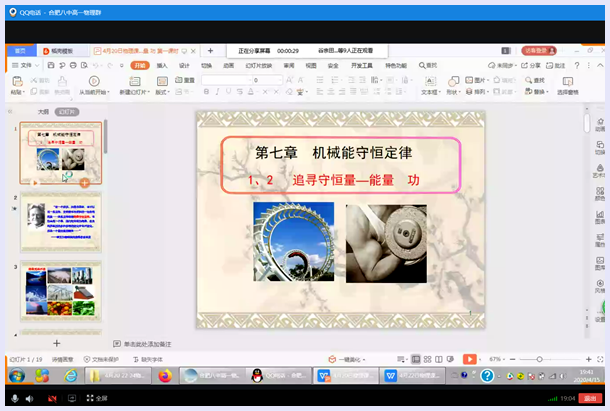Collapse the ribbon with the chevron
The image size is (610, 411).
click(x=600, y=65)
